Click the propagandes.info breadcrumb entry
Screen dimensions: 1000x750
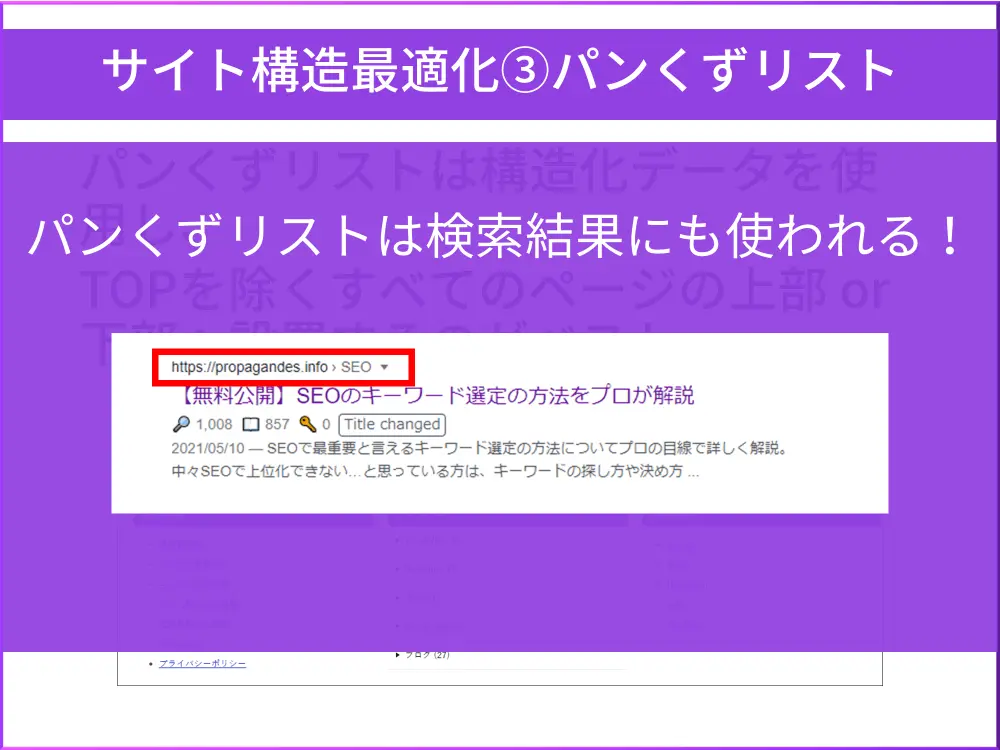tap(252, 366)
